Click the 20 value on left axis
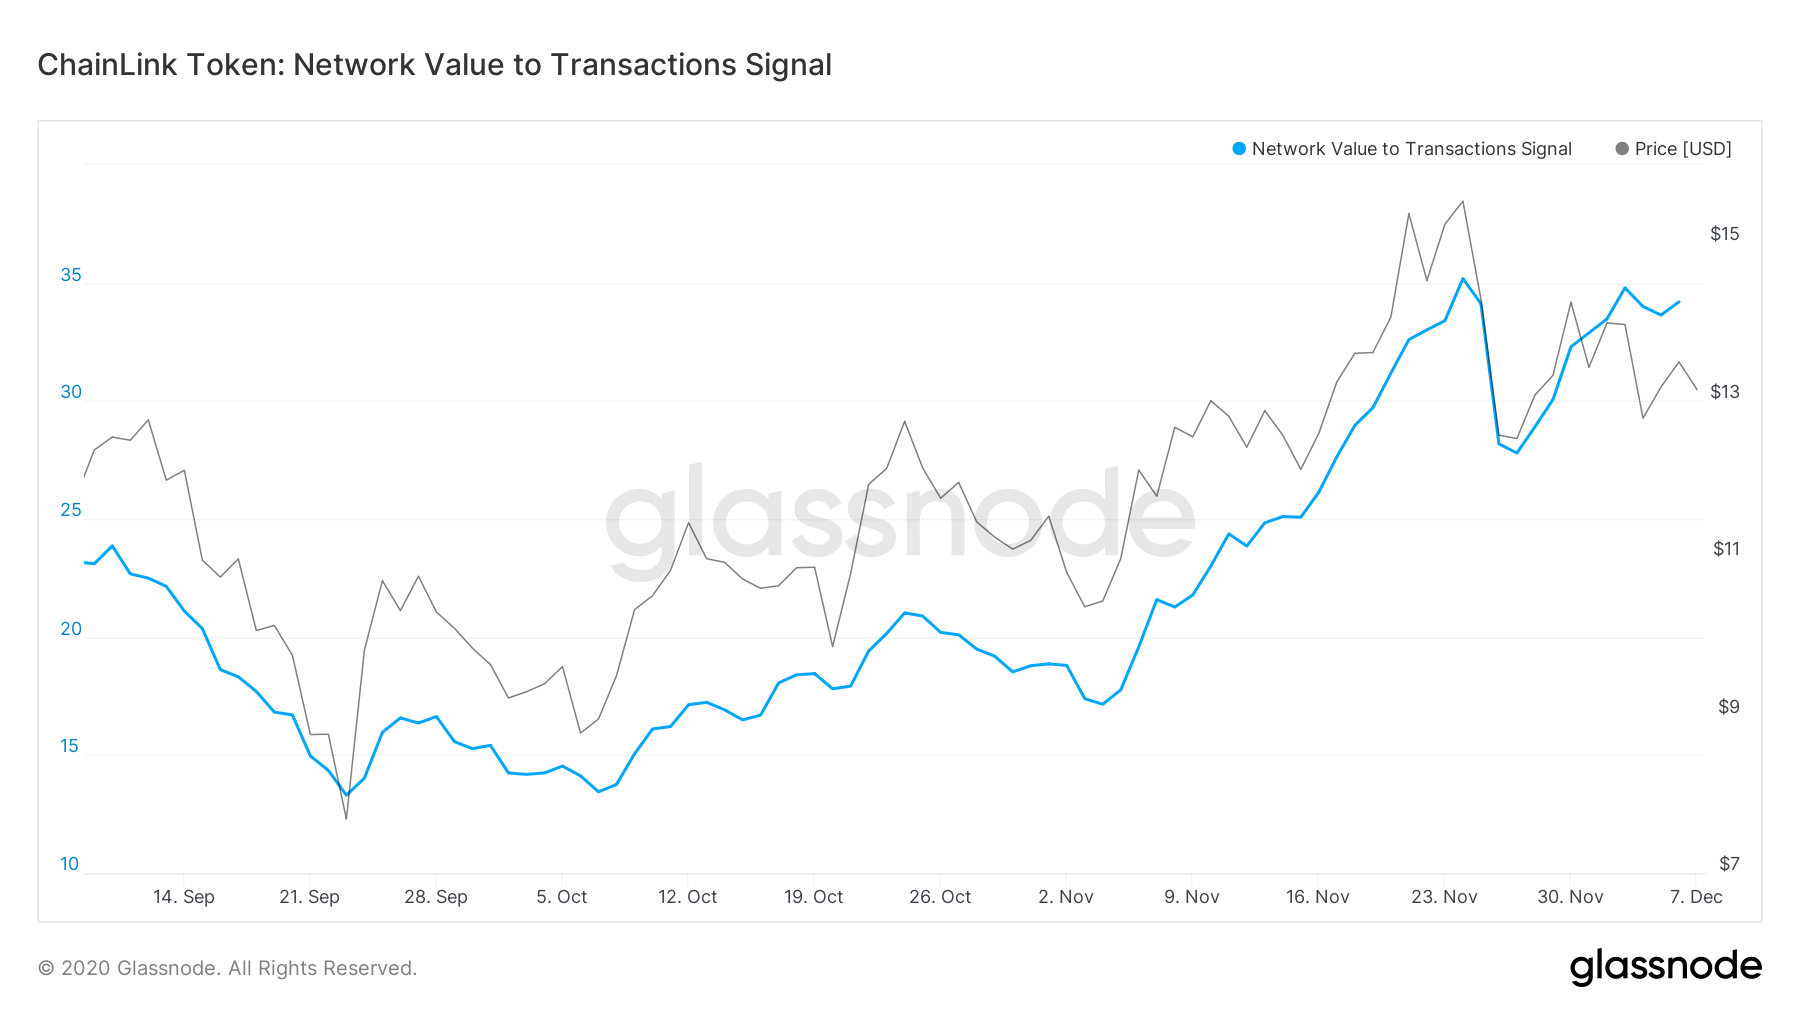Viewport: 1800px width, 1013px height. coord(71,629)
